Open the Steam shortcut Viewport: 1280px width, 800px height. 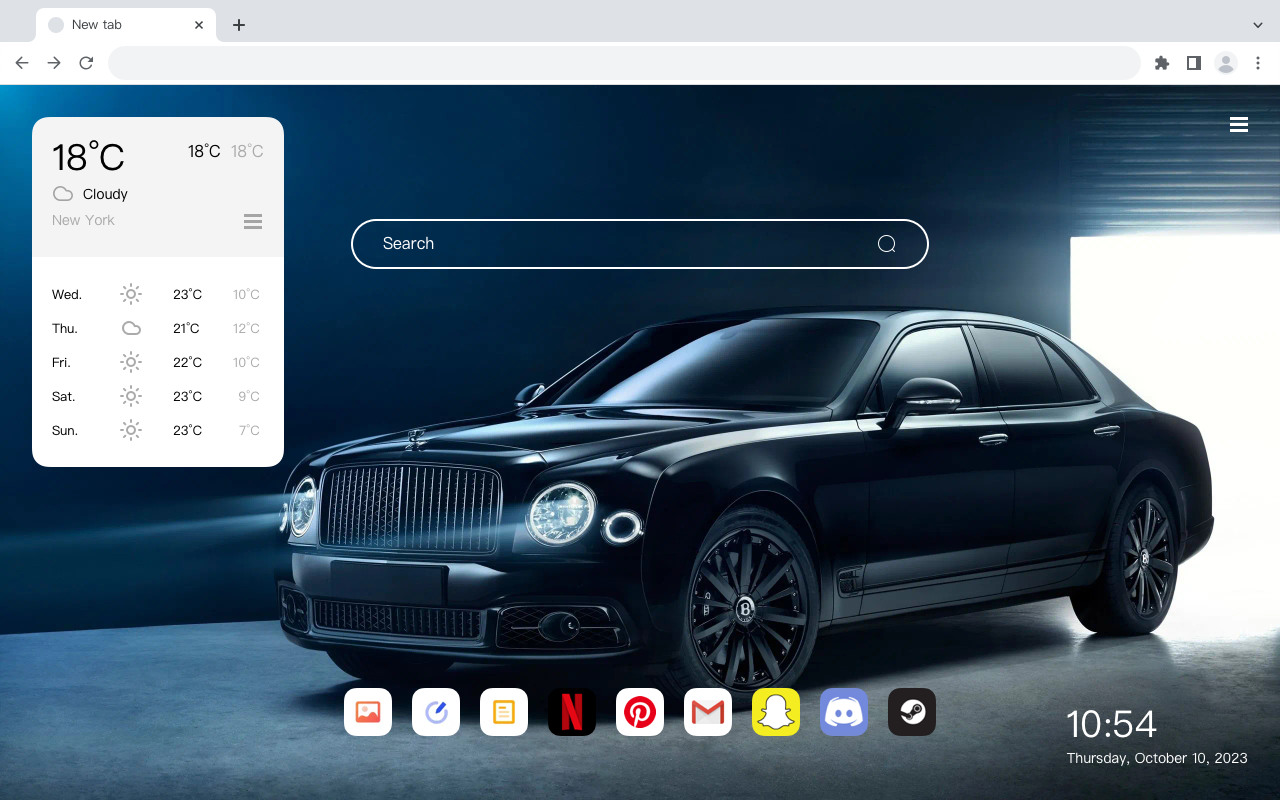[x=912, y=712]
